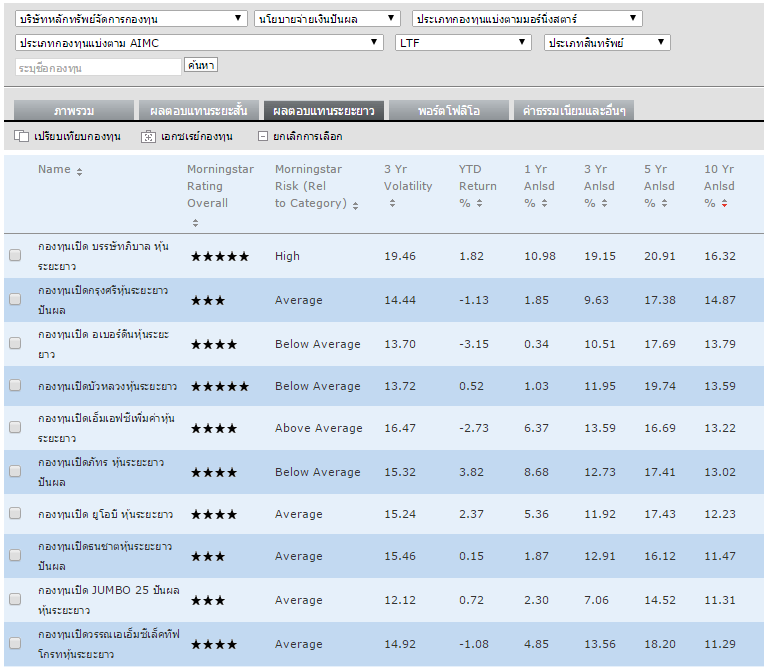Open the asset type dropdown
The width and height of the screenshot is (769, 667).
pos(607,43)
